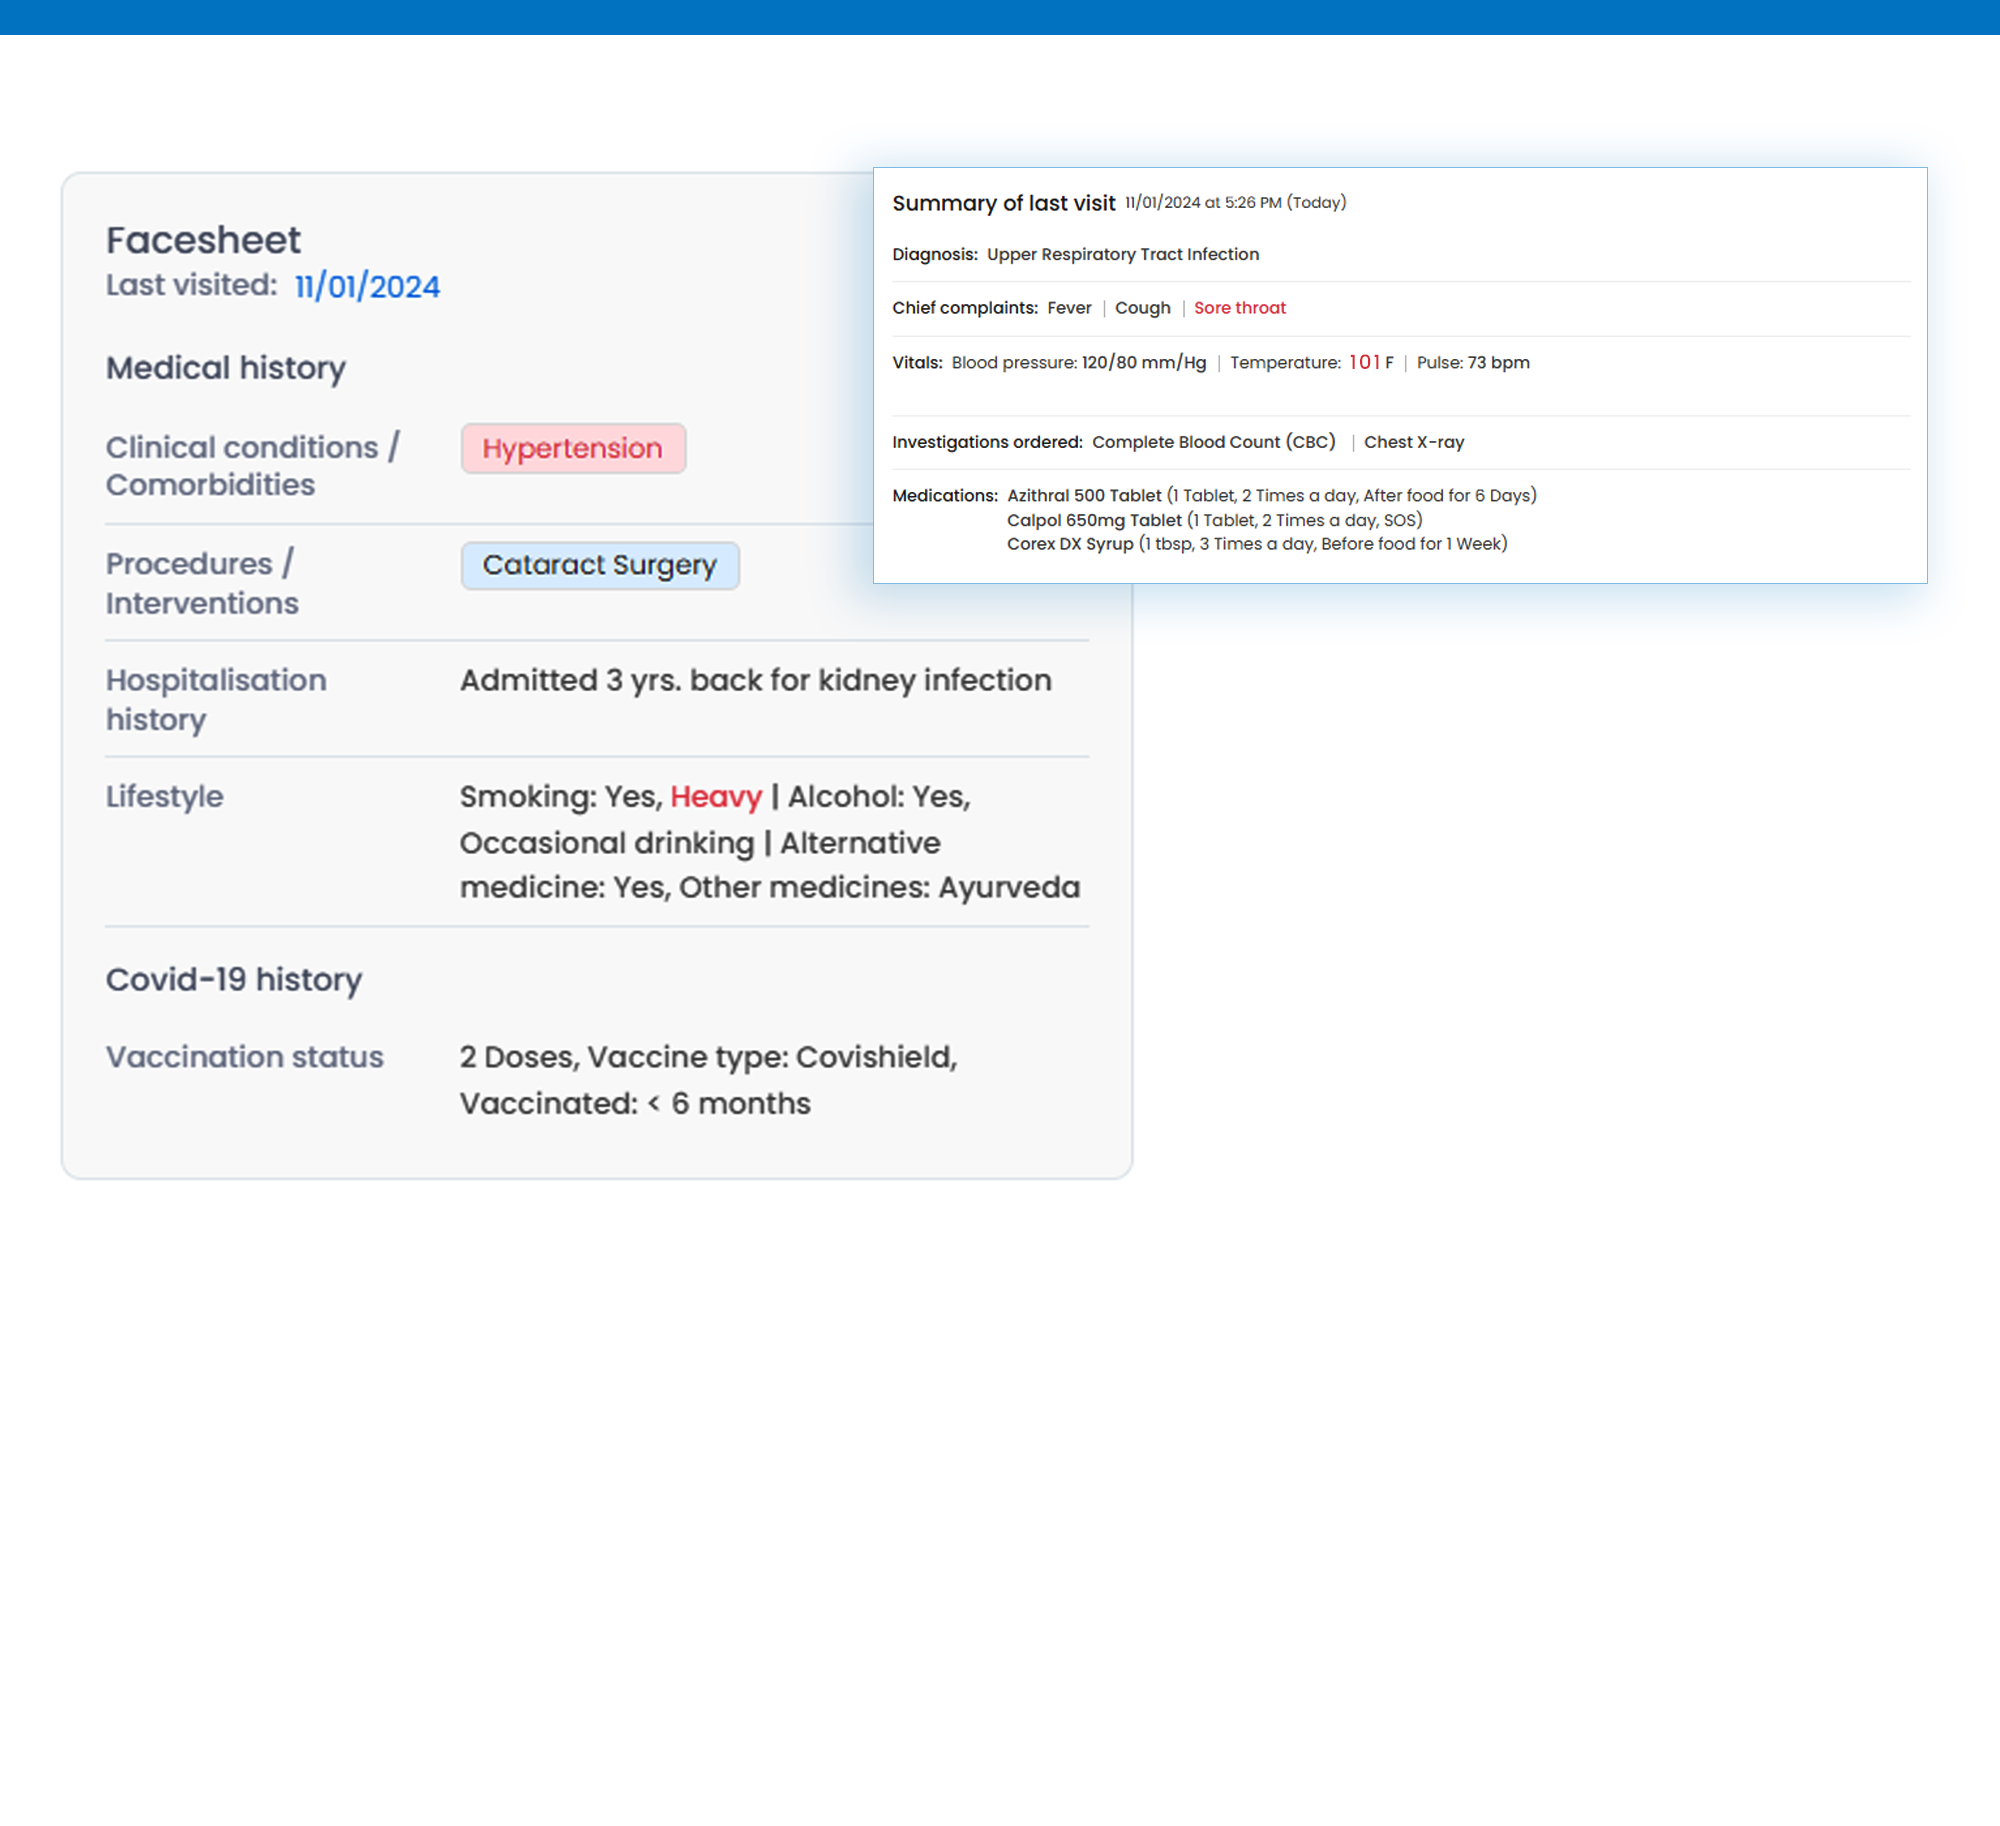The image size is (2000, 1826).
Task: Click the Sore throat complaint in red
Action: coord(1239,308)
